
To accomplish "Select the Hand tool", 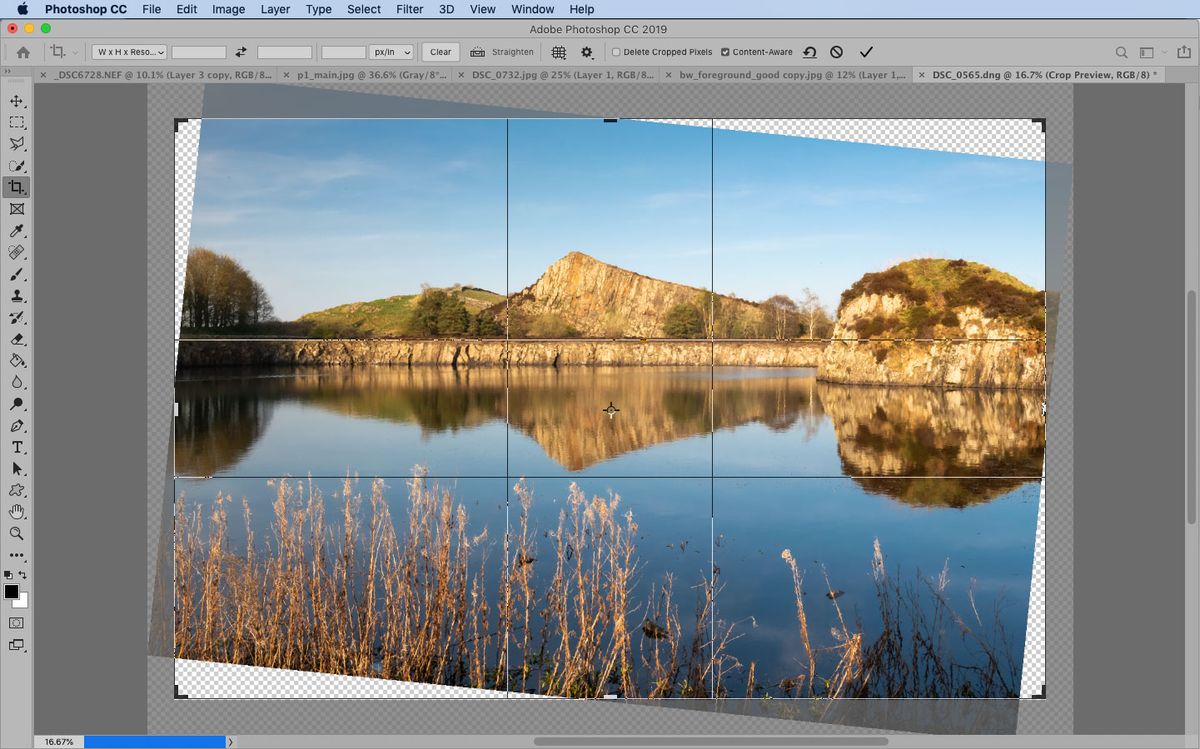I will (17, 512).
